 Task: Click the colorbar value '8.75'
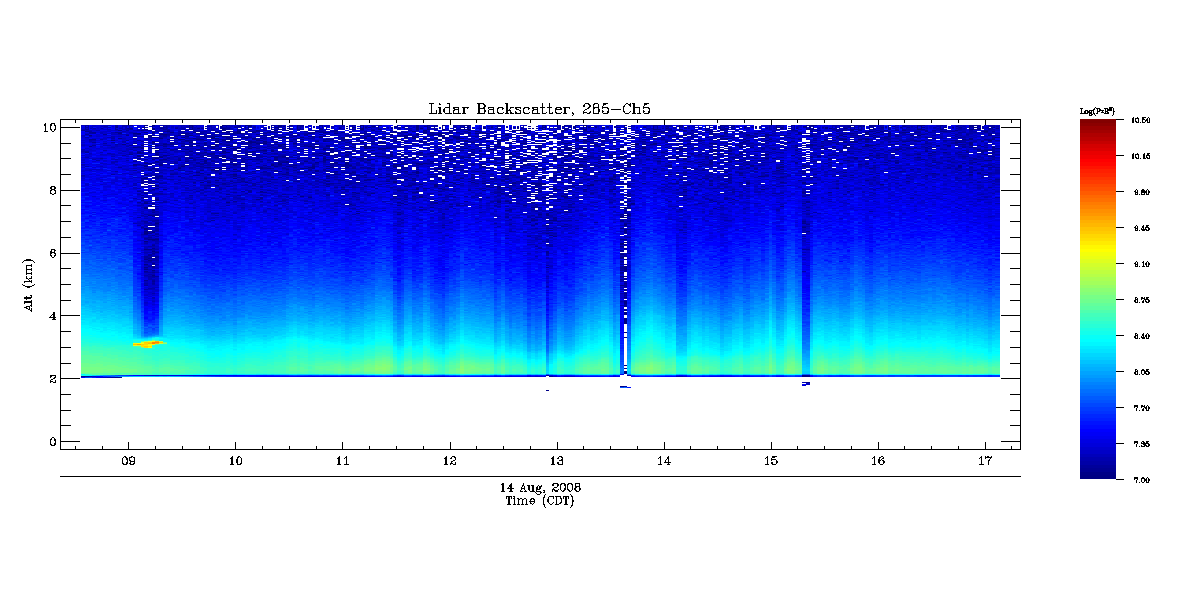1141,299
